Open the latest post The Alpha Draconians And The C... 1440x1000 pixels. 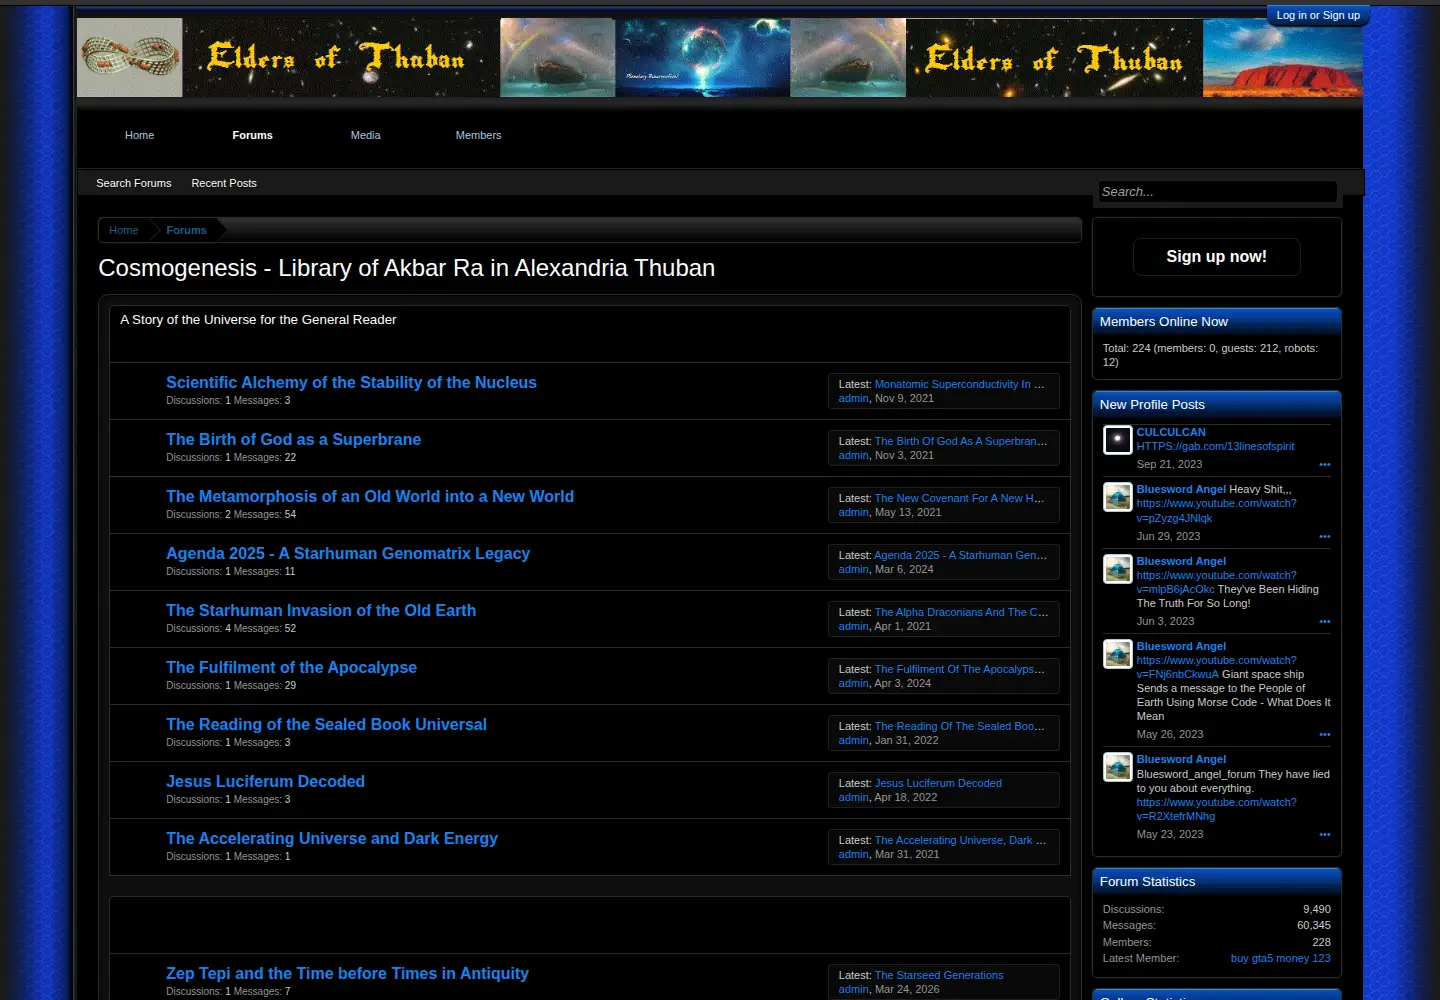[x=961, y=612]
